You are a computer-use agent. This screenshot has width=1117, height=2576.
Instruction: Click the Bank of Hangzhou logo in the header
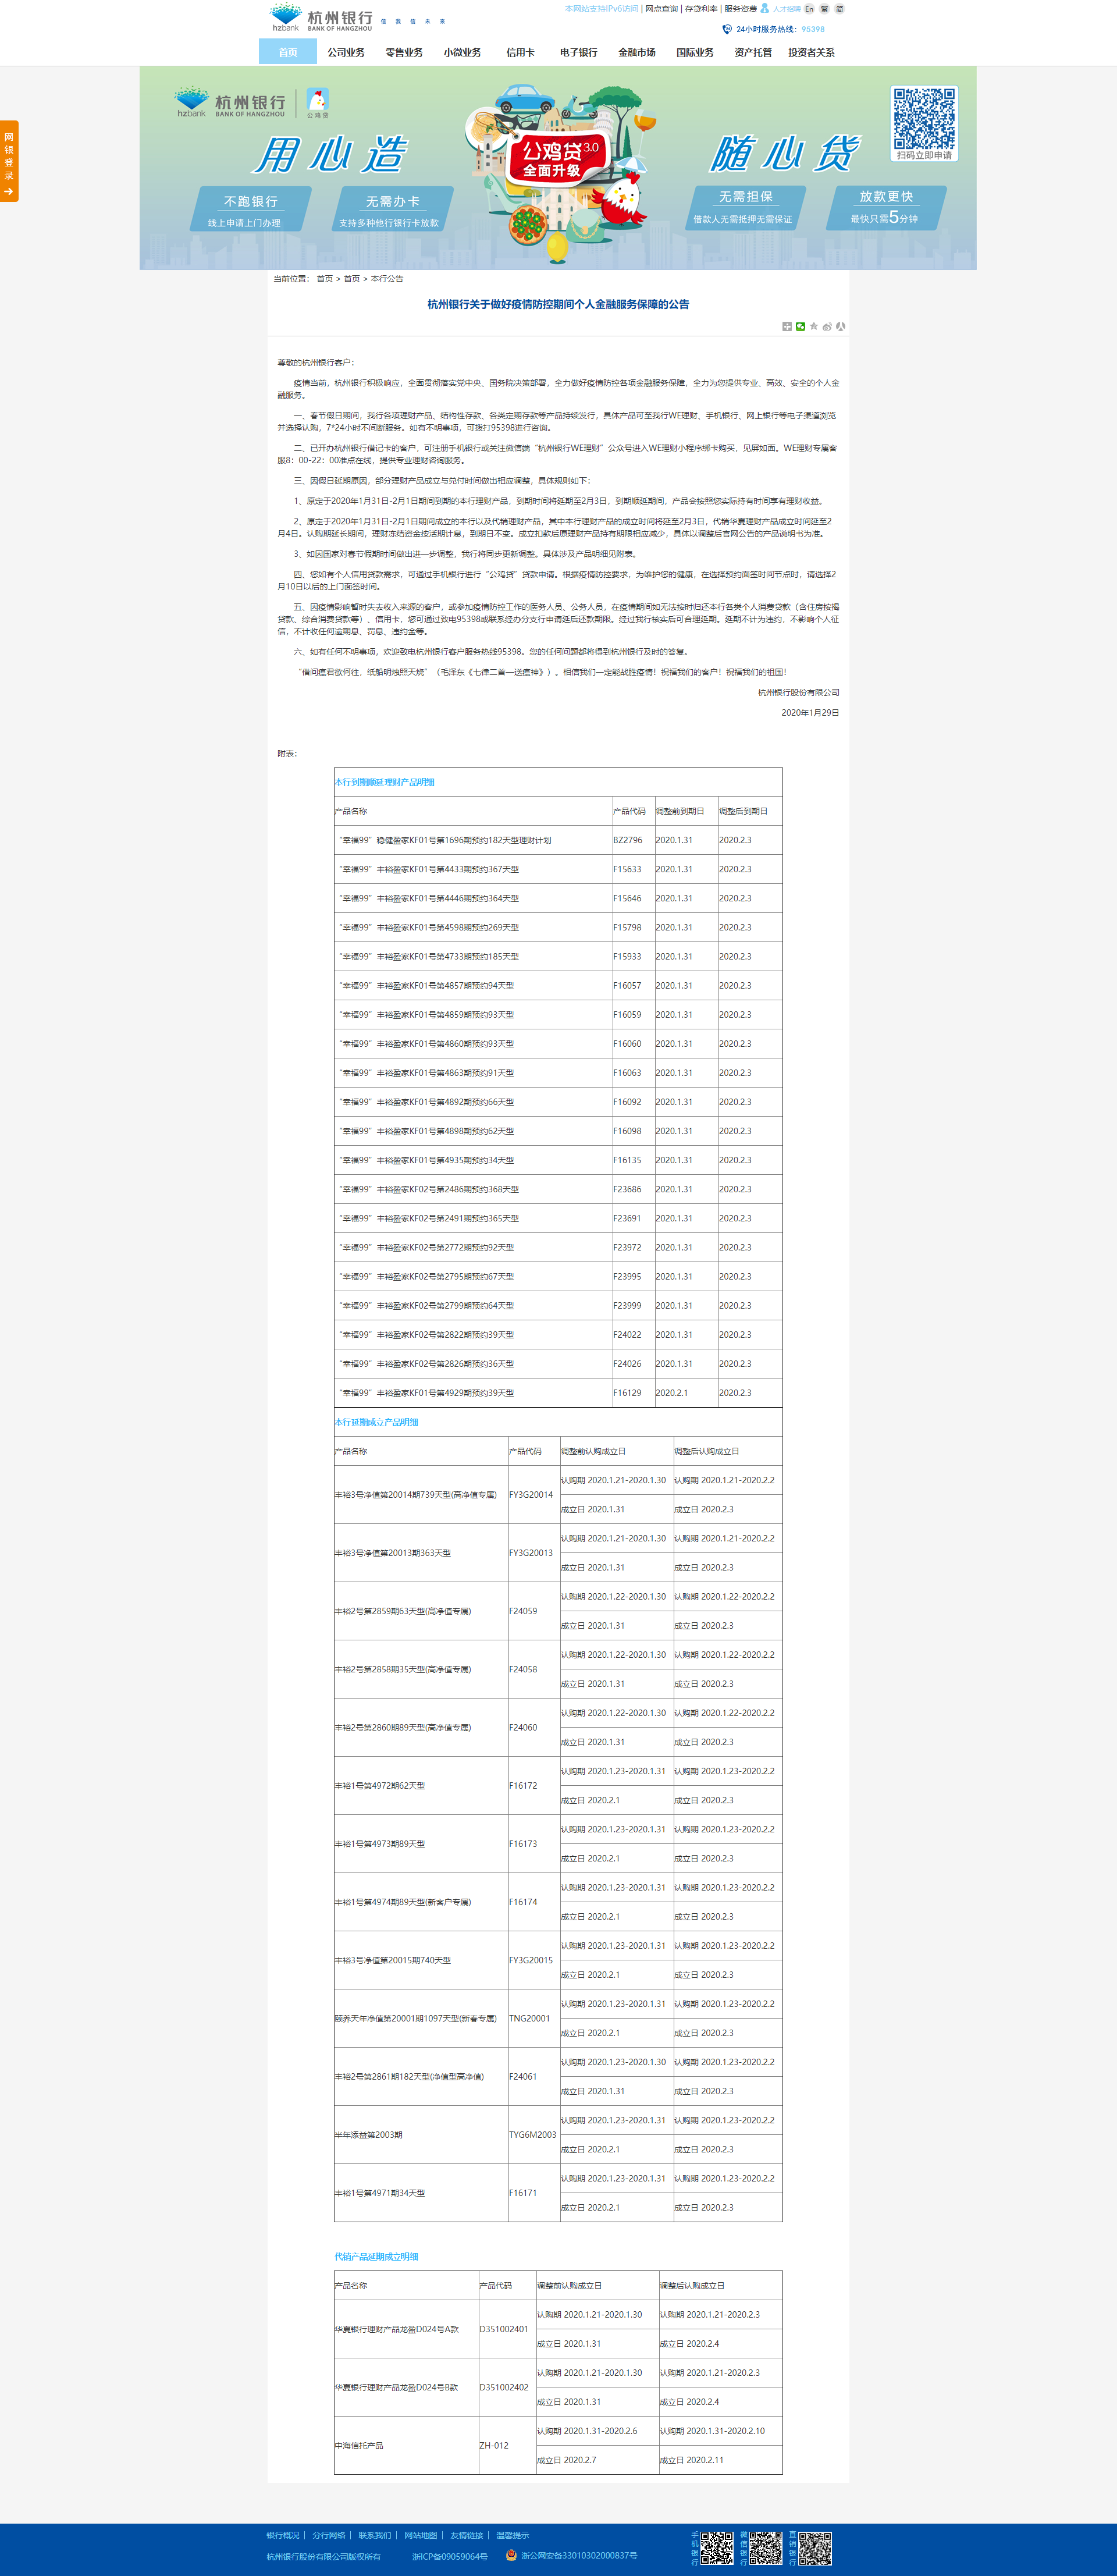click(x=321, y=17)
